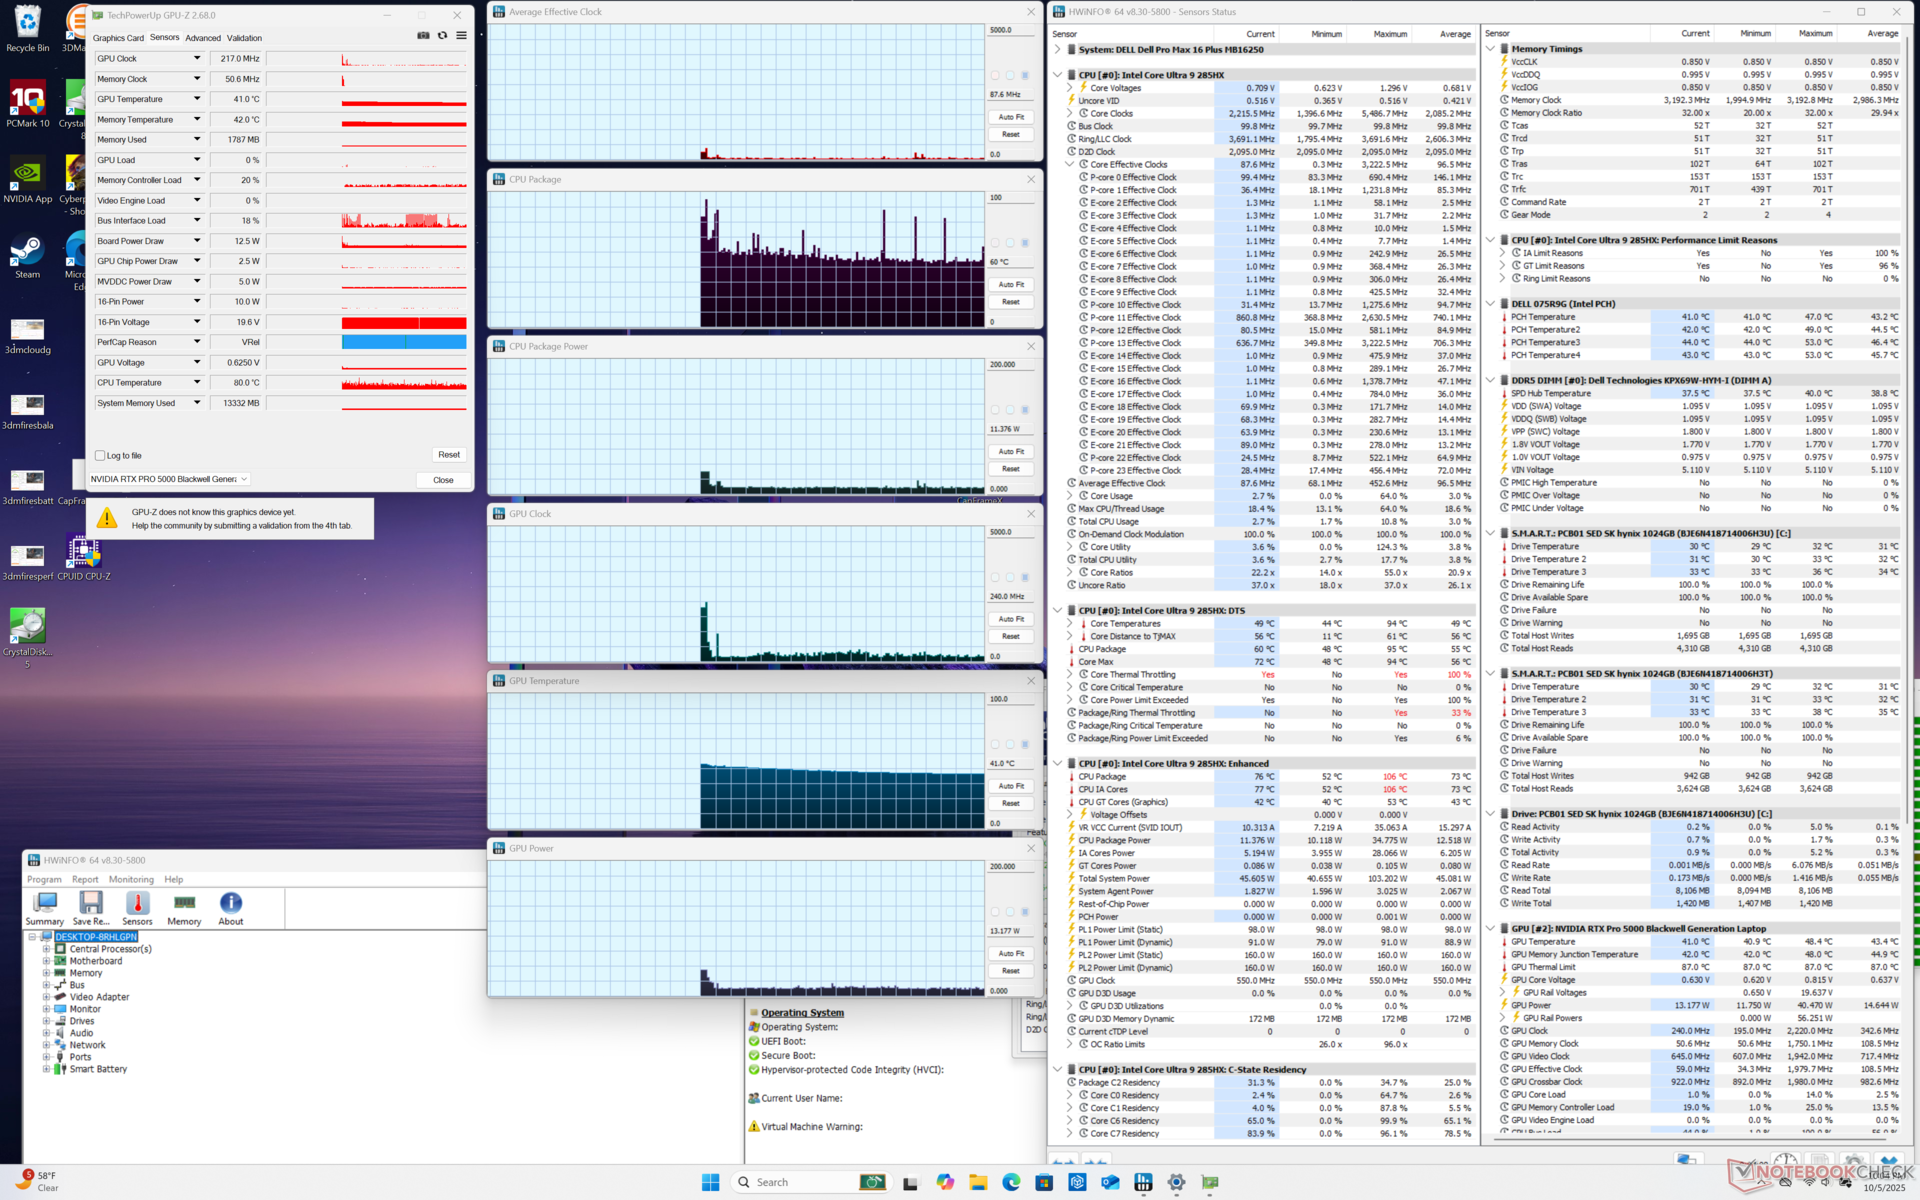1920x1200 pixels.
Task: Expand the Central Processor(s) tree node
Action: click(46, 949)
